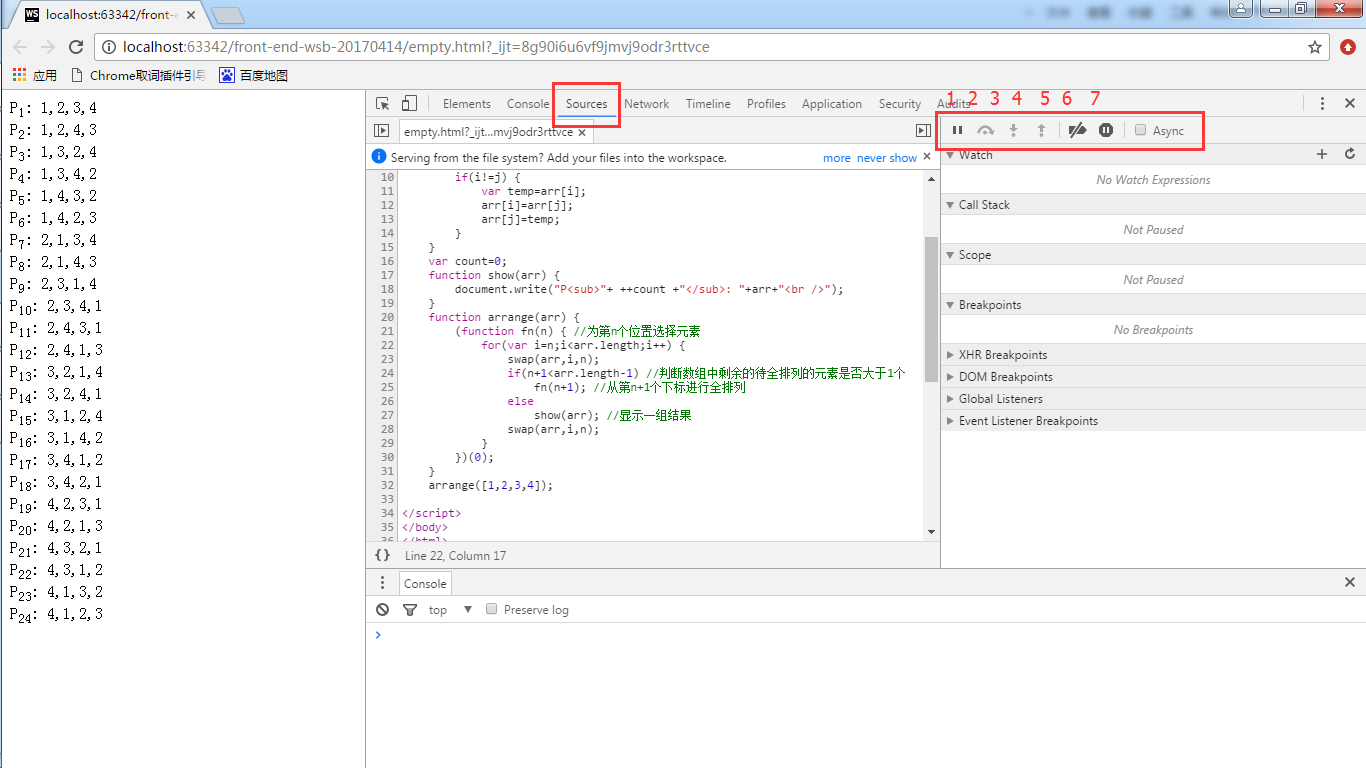The image size is (1366, 768).
Task: Close the empty.html source file tab
Action: click(583, 132)
